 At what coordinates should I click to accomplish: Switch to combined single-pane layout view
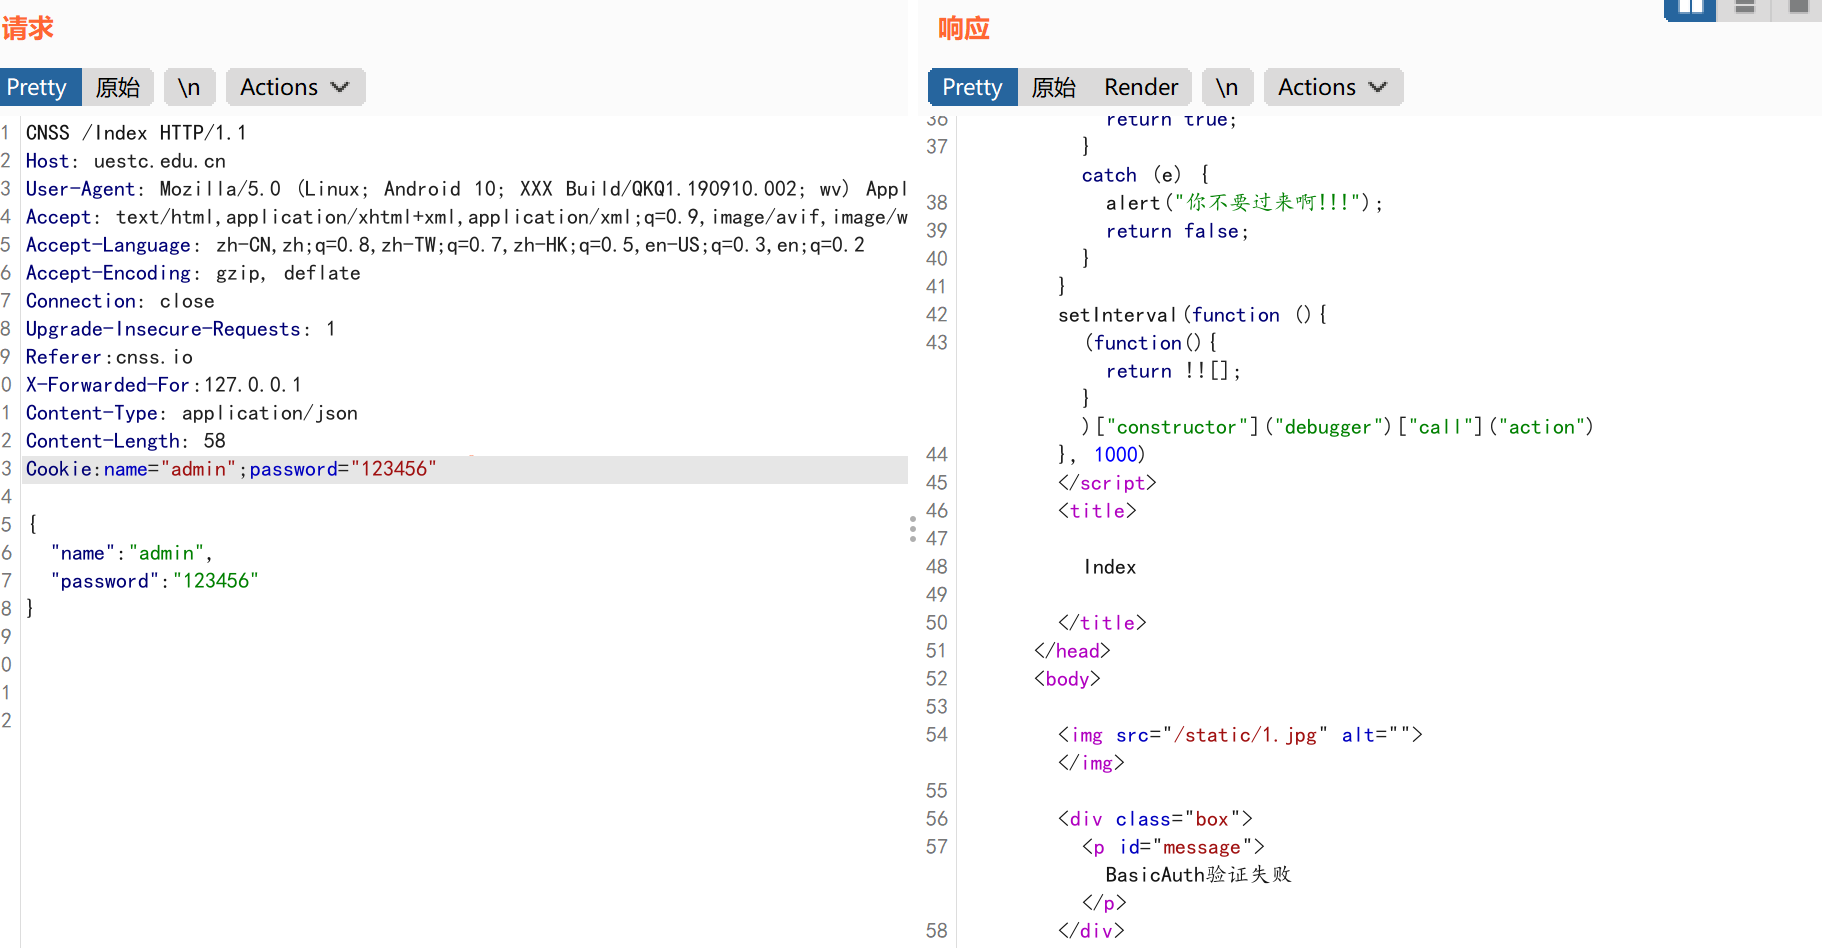click(x=1798, y=8)
